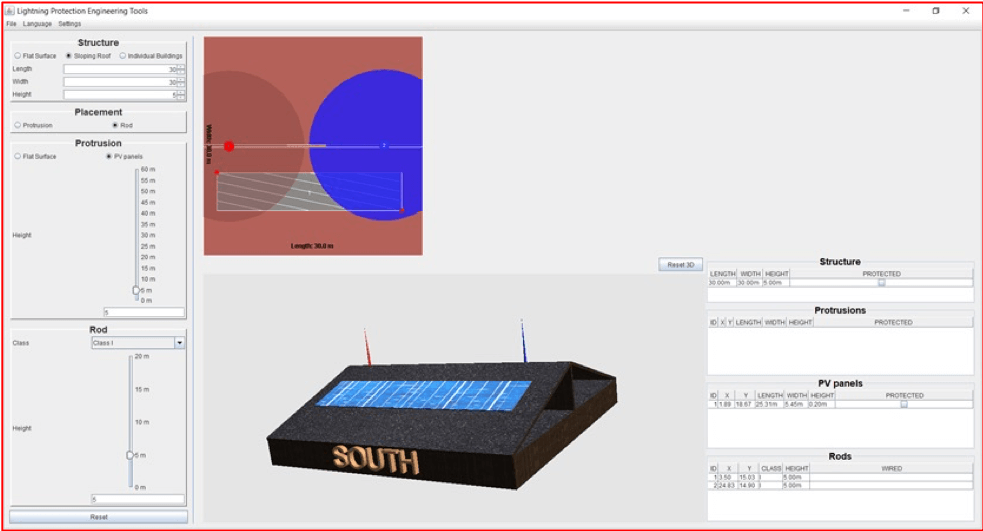
Task: Click the red top-left corner handle of the PV panel
Action: click(217, 172)
